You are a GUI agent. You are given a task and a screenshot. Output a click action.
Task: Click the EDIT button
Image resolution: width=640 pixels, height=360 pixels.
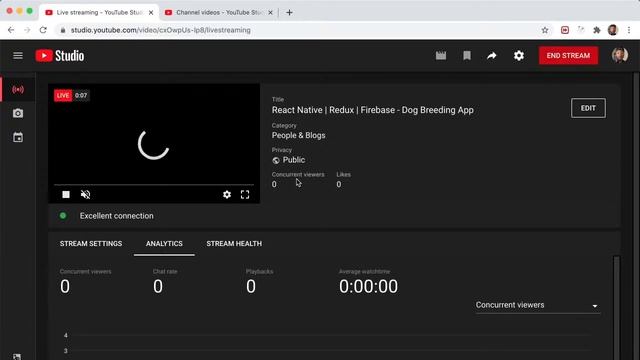(588, 108)
